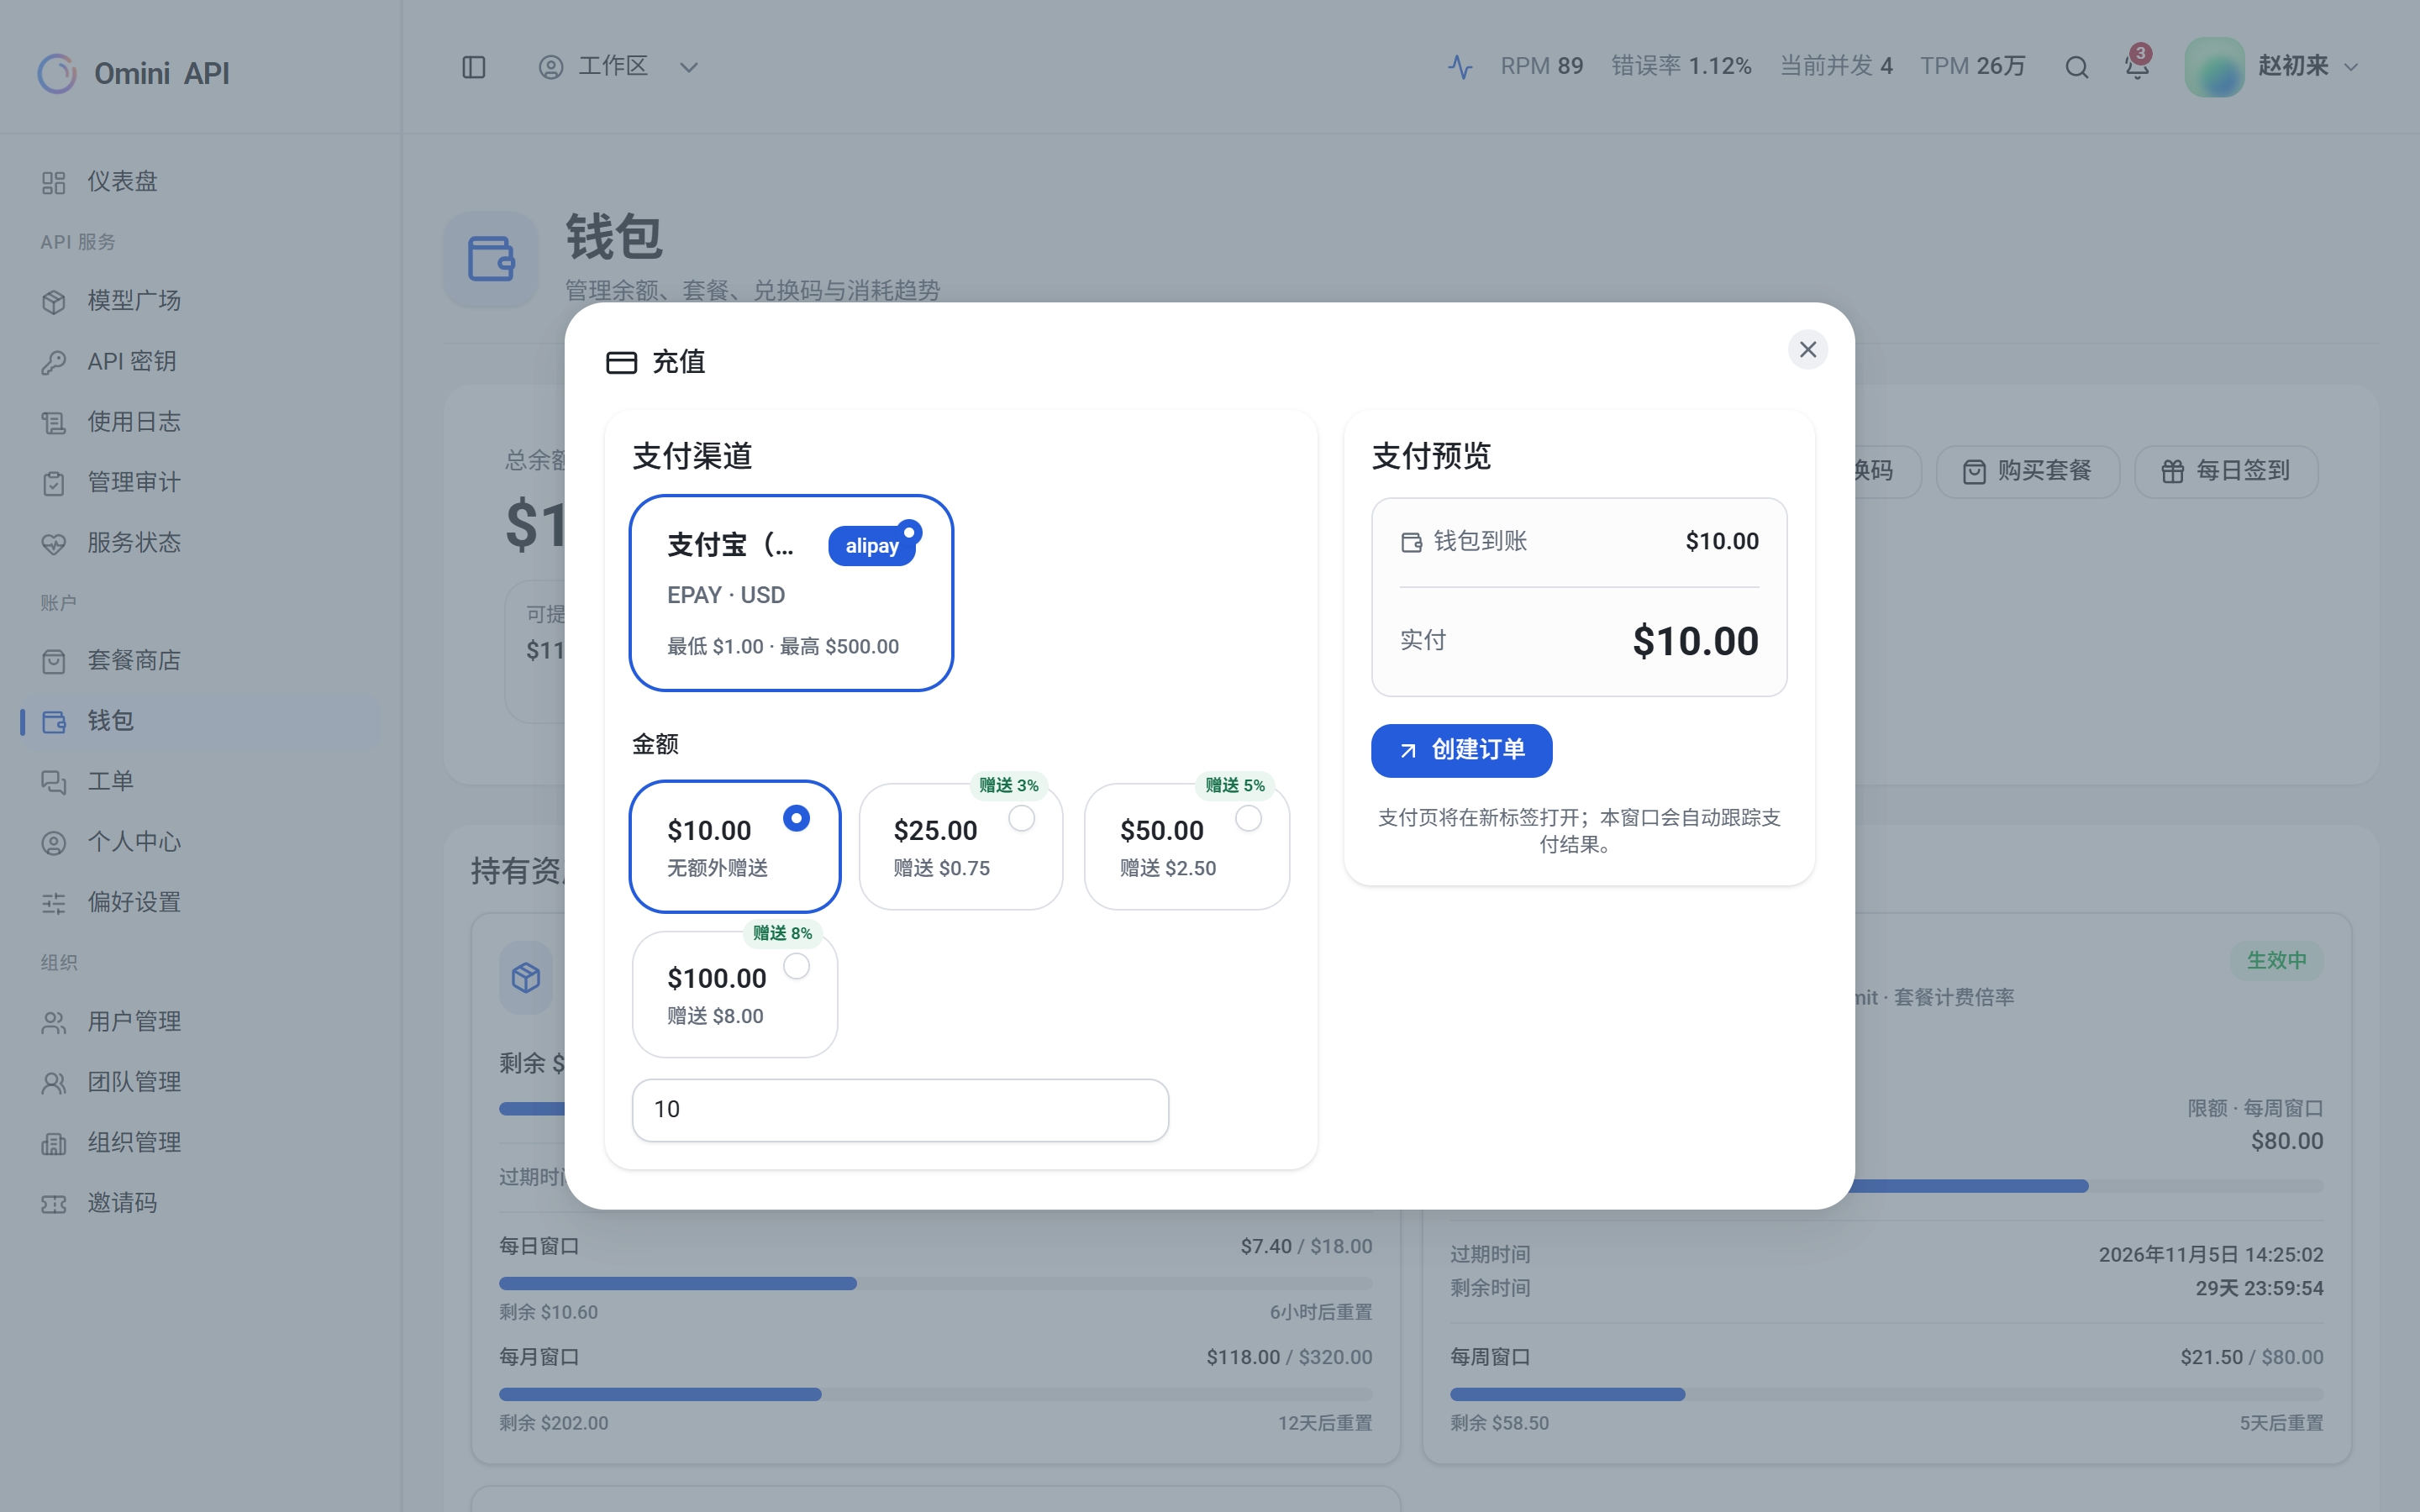2420x1512 pixels.
Task: Click the Omini API logo
Action: tap(133, 73)
